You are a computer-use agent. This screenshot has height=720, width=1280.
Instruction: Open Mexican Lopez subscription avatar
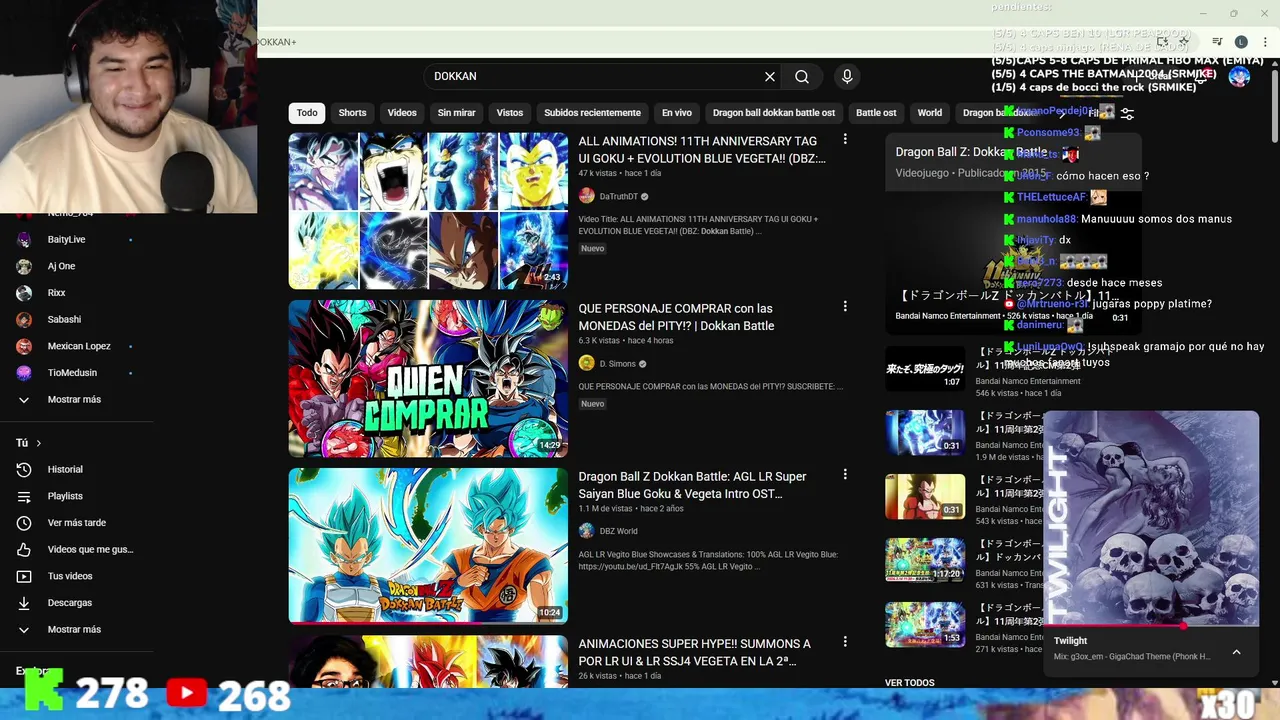tap(24, 346)
